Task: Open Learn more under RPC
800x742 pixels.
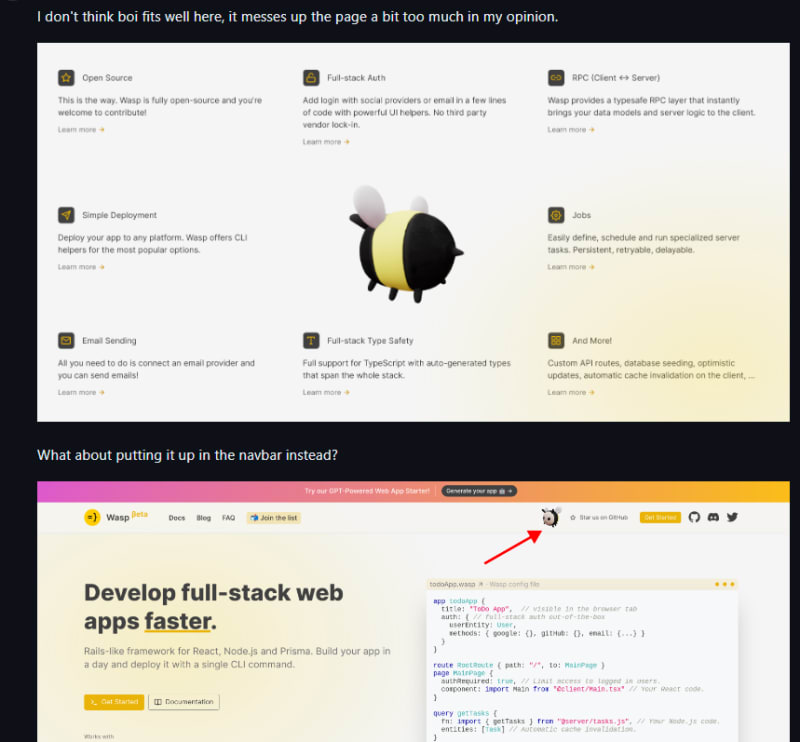Action: click(x=571, y=130)
